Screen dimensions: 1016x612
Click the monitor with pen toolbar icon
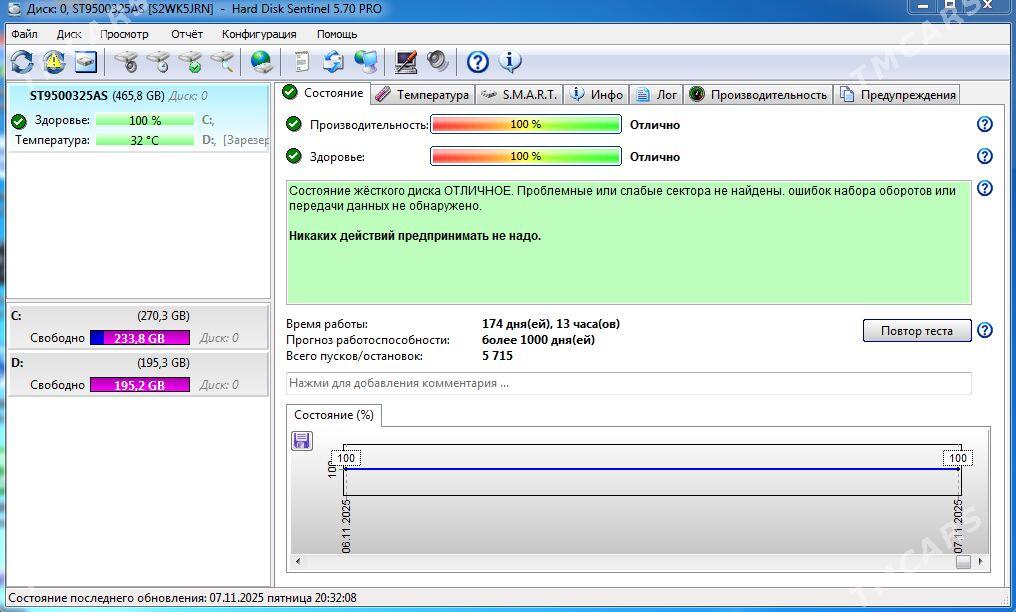pyautogui.click(x=406, y=62)
